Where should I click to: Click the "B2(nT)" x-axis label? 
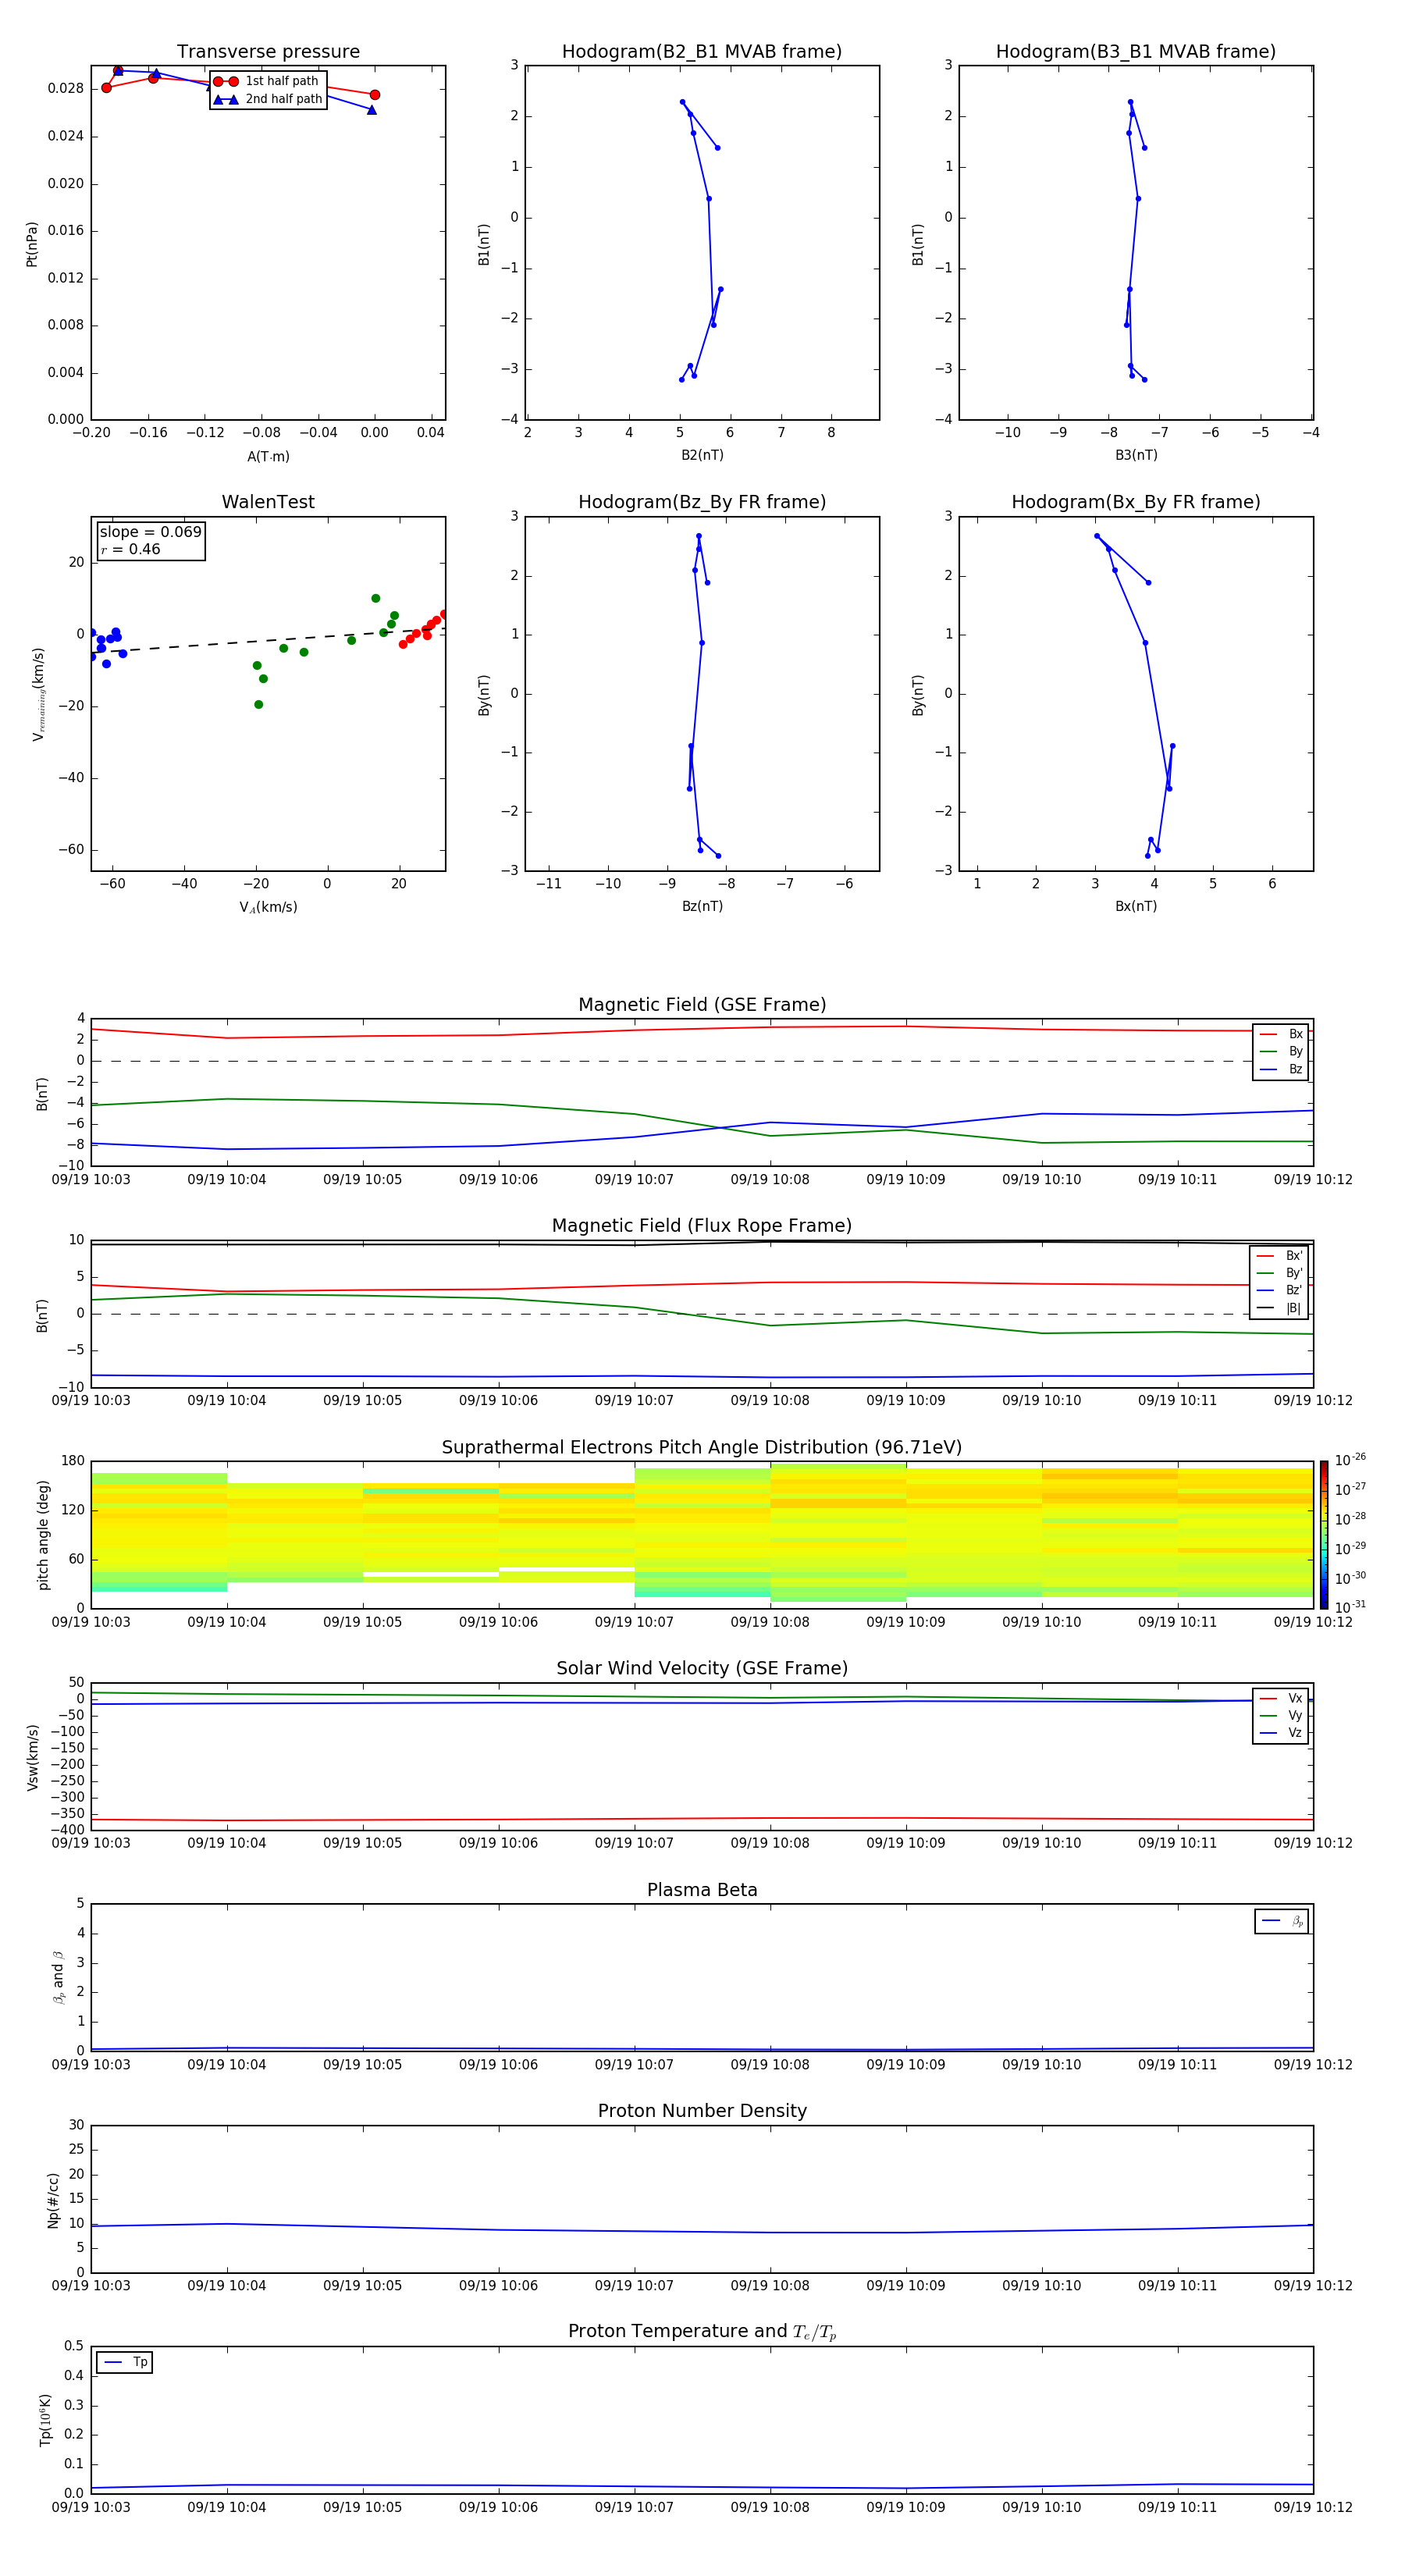tap(702, 455)
